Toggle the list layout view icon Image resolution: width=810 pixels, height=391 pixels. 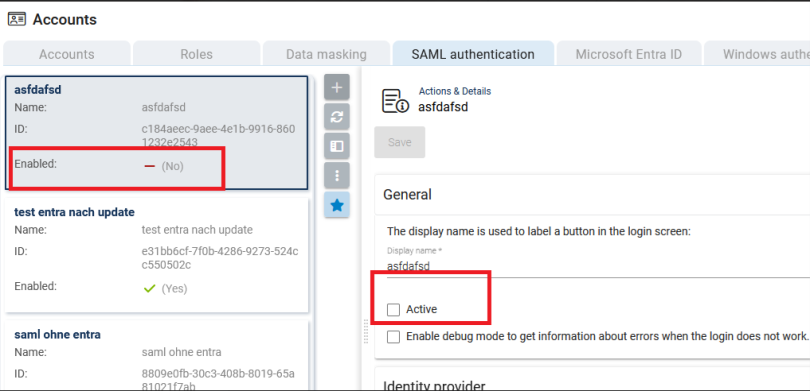337,146
